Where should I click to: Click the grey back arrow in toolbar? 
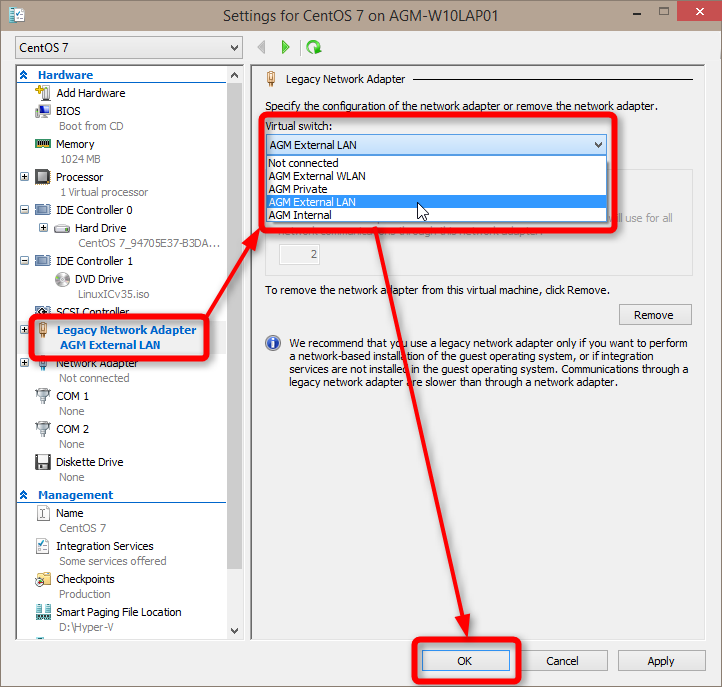tap(262, 47)
